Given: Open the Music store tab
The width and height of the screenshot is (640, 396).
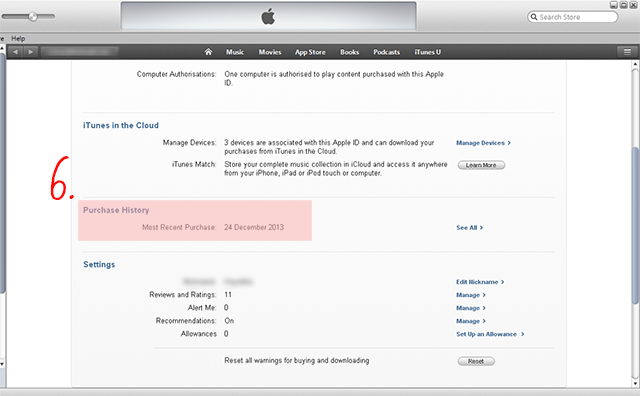Looking at the screenshot, I should pos(235,52).
